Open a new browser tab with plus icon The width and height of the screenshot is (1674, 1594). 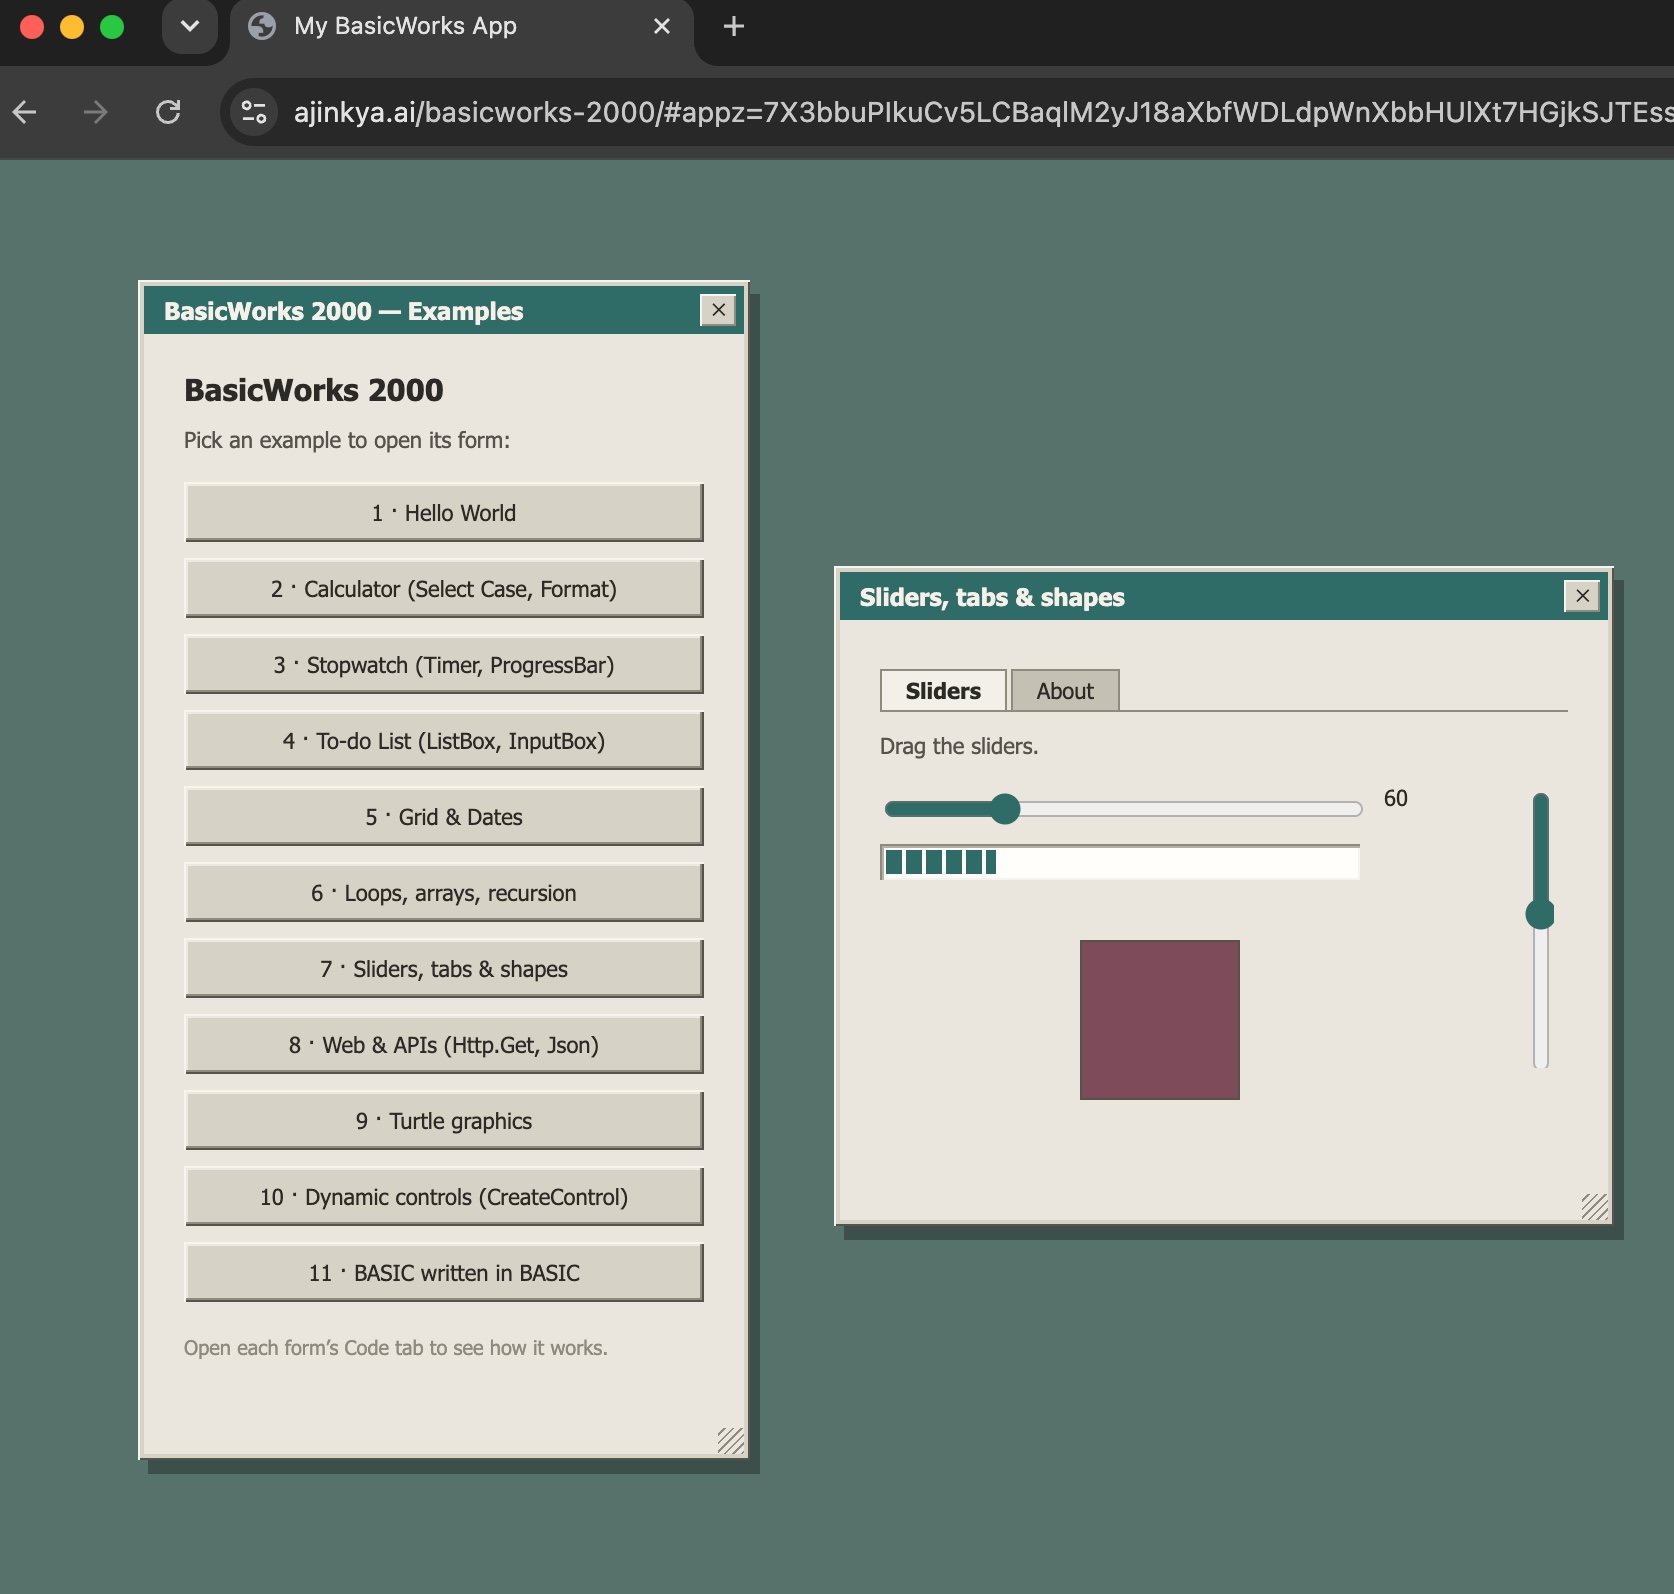coord(733,27)
